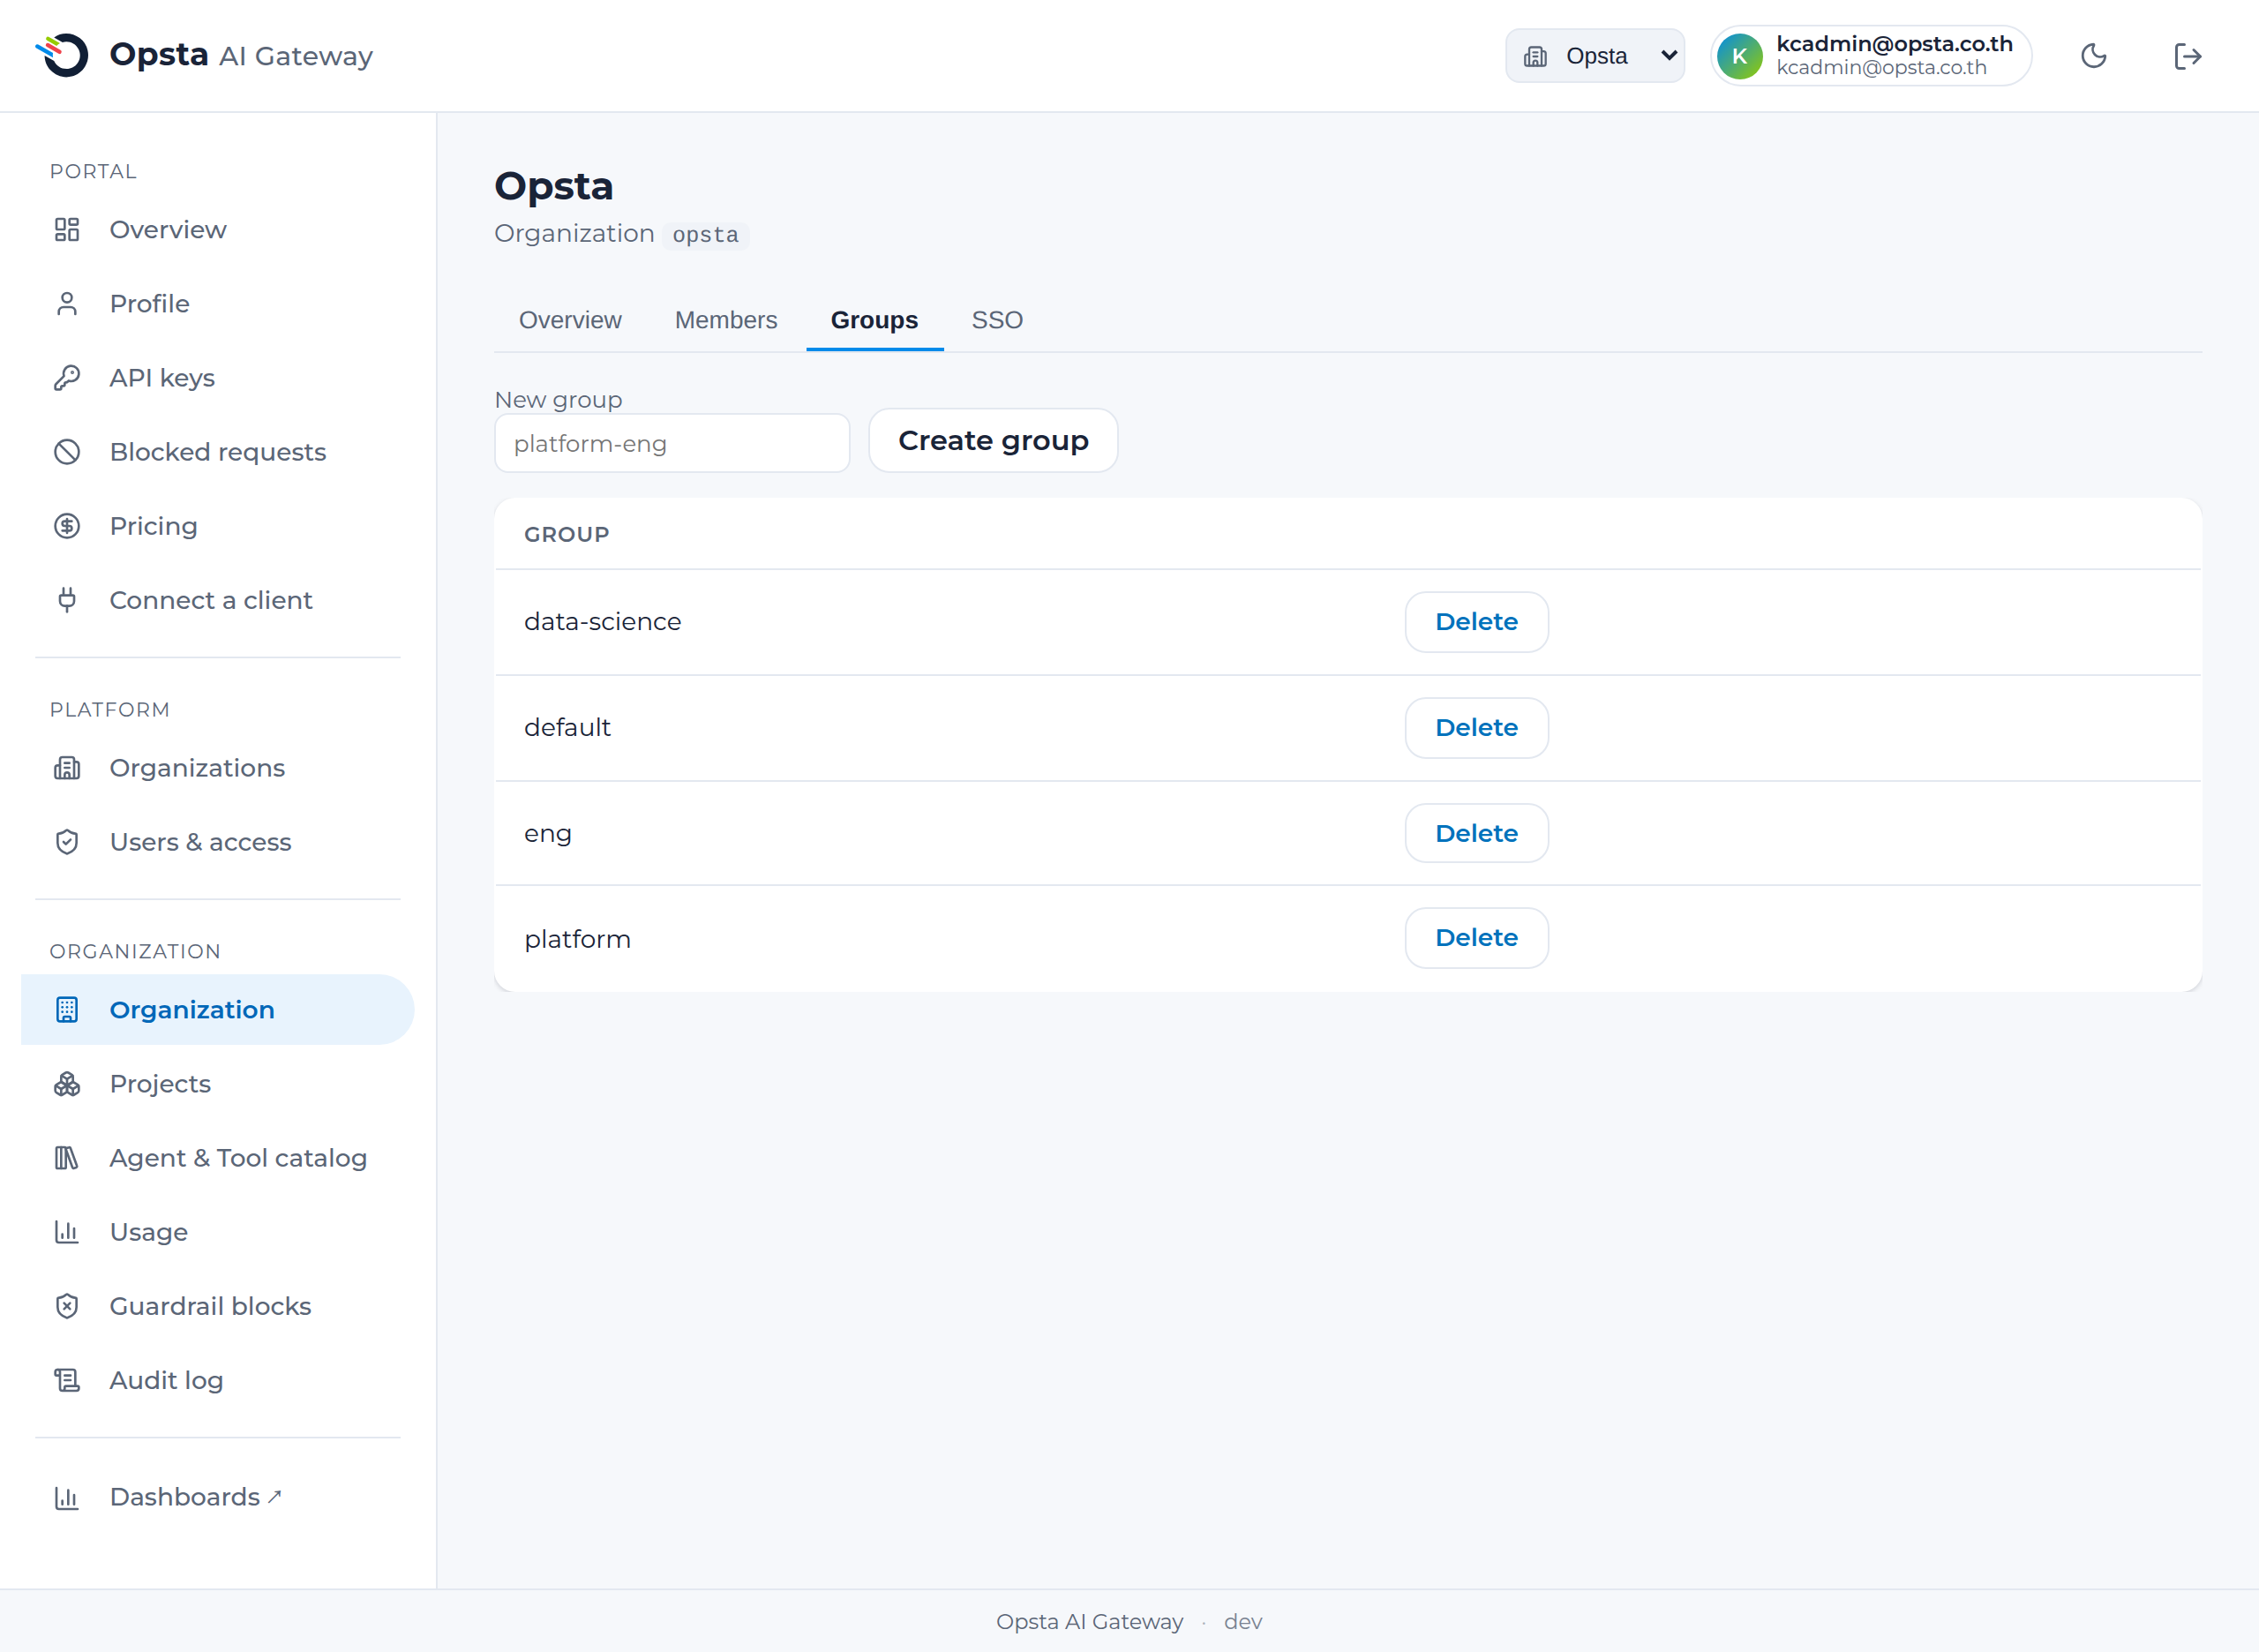
Task: Click the eng group name
Action: 548,834
